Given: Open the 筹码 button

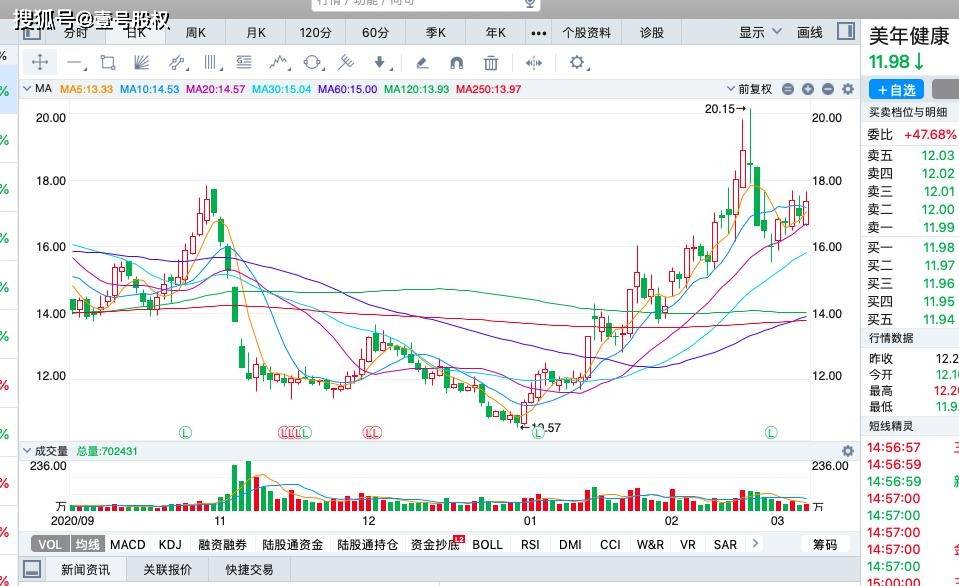Looking at the screenshot, I should 824,544.
